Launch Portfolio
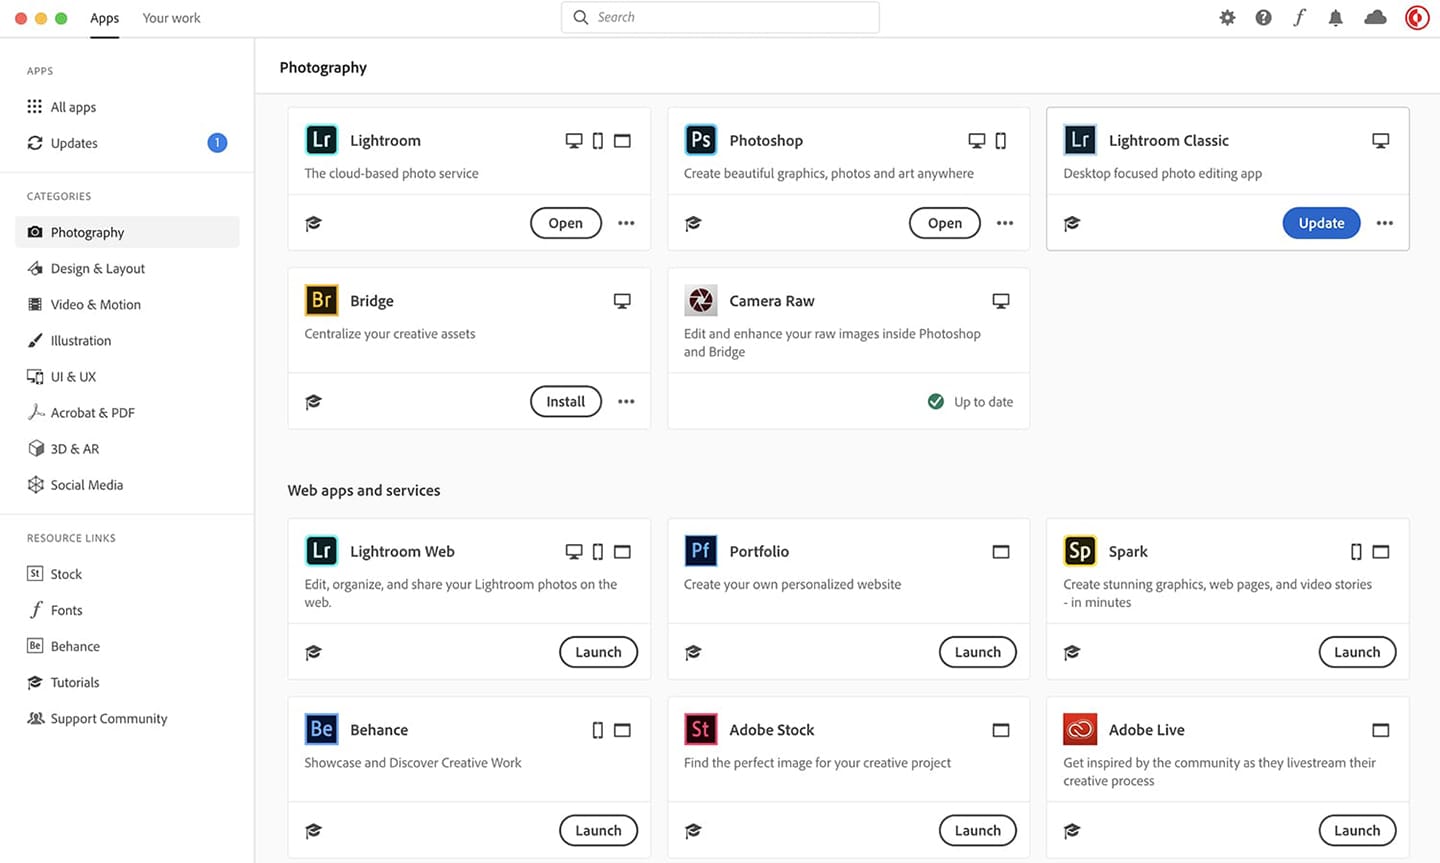This screenshot has height=863, width=1440. tap(978, 652)
